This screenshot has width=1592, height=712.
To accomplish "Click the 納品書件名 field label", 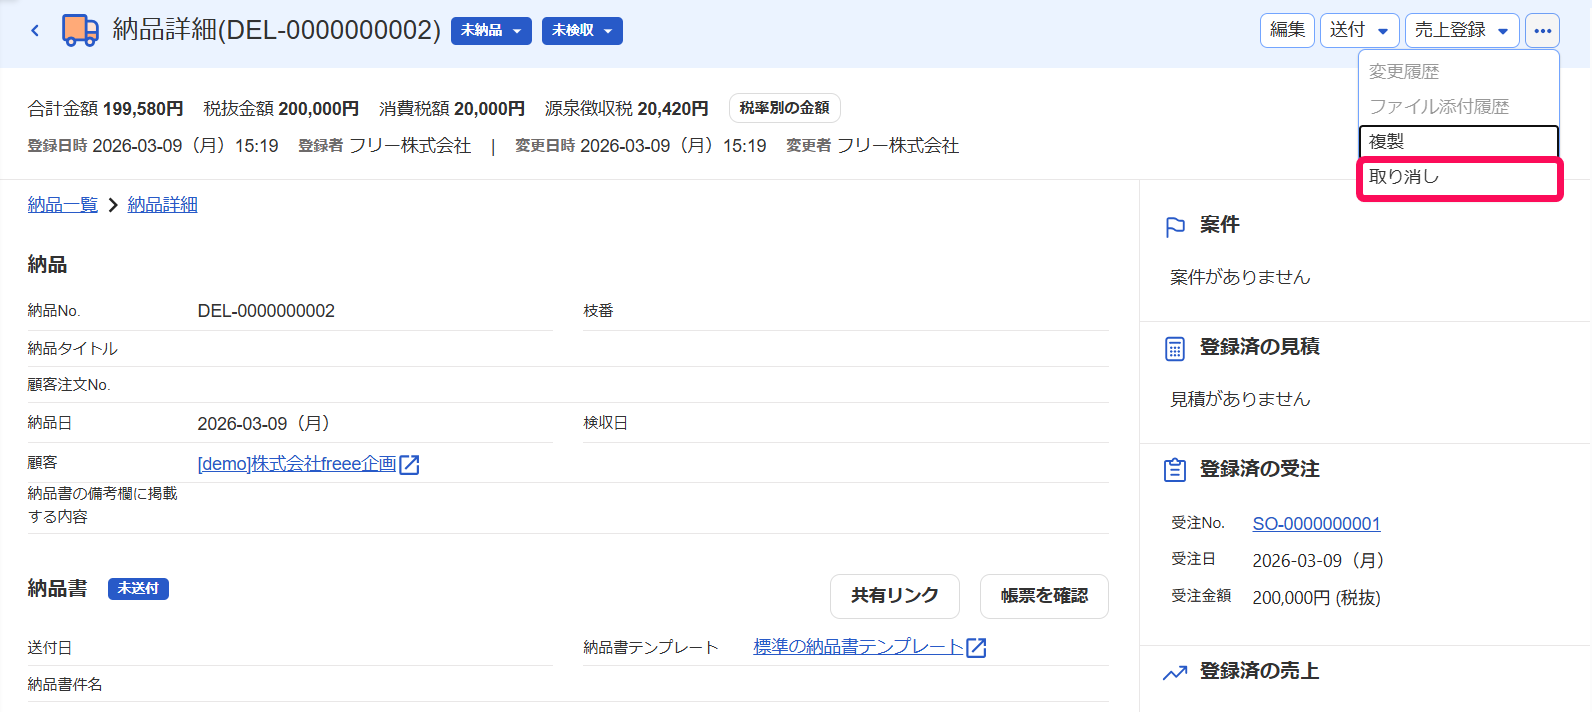I will point(65,685).
